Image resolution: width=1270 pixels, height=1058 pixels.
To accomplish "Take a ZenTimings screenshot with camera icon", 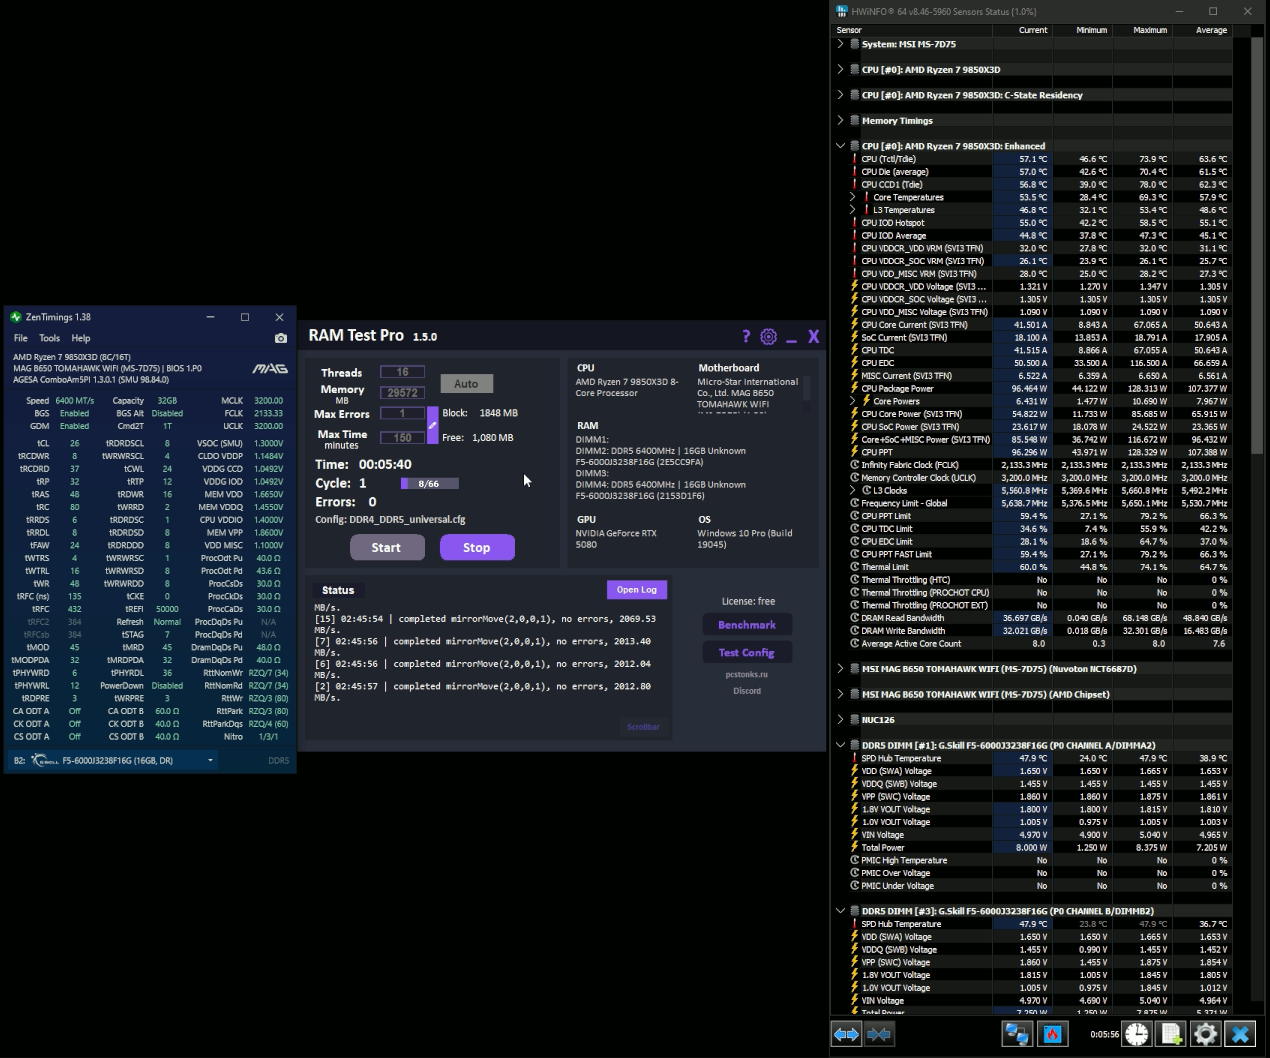I will [x=281, y=338].
